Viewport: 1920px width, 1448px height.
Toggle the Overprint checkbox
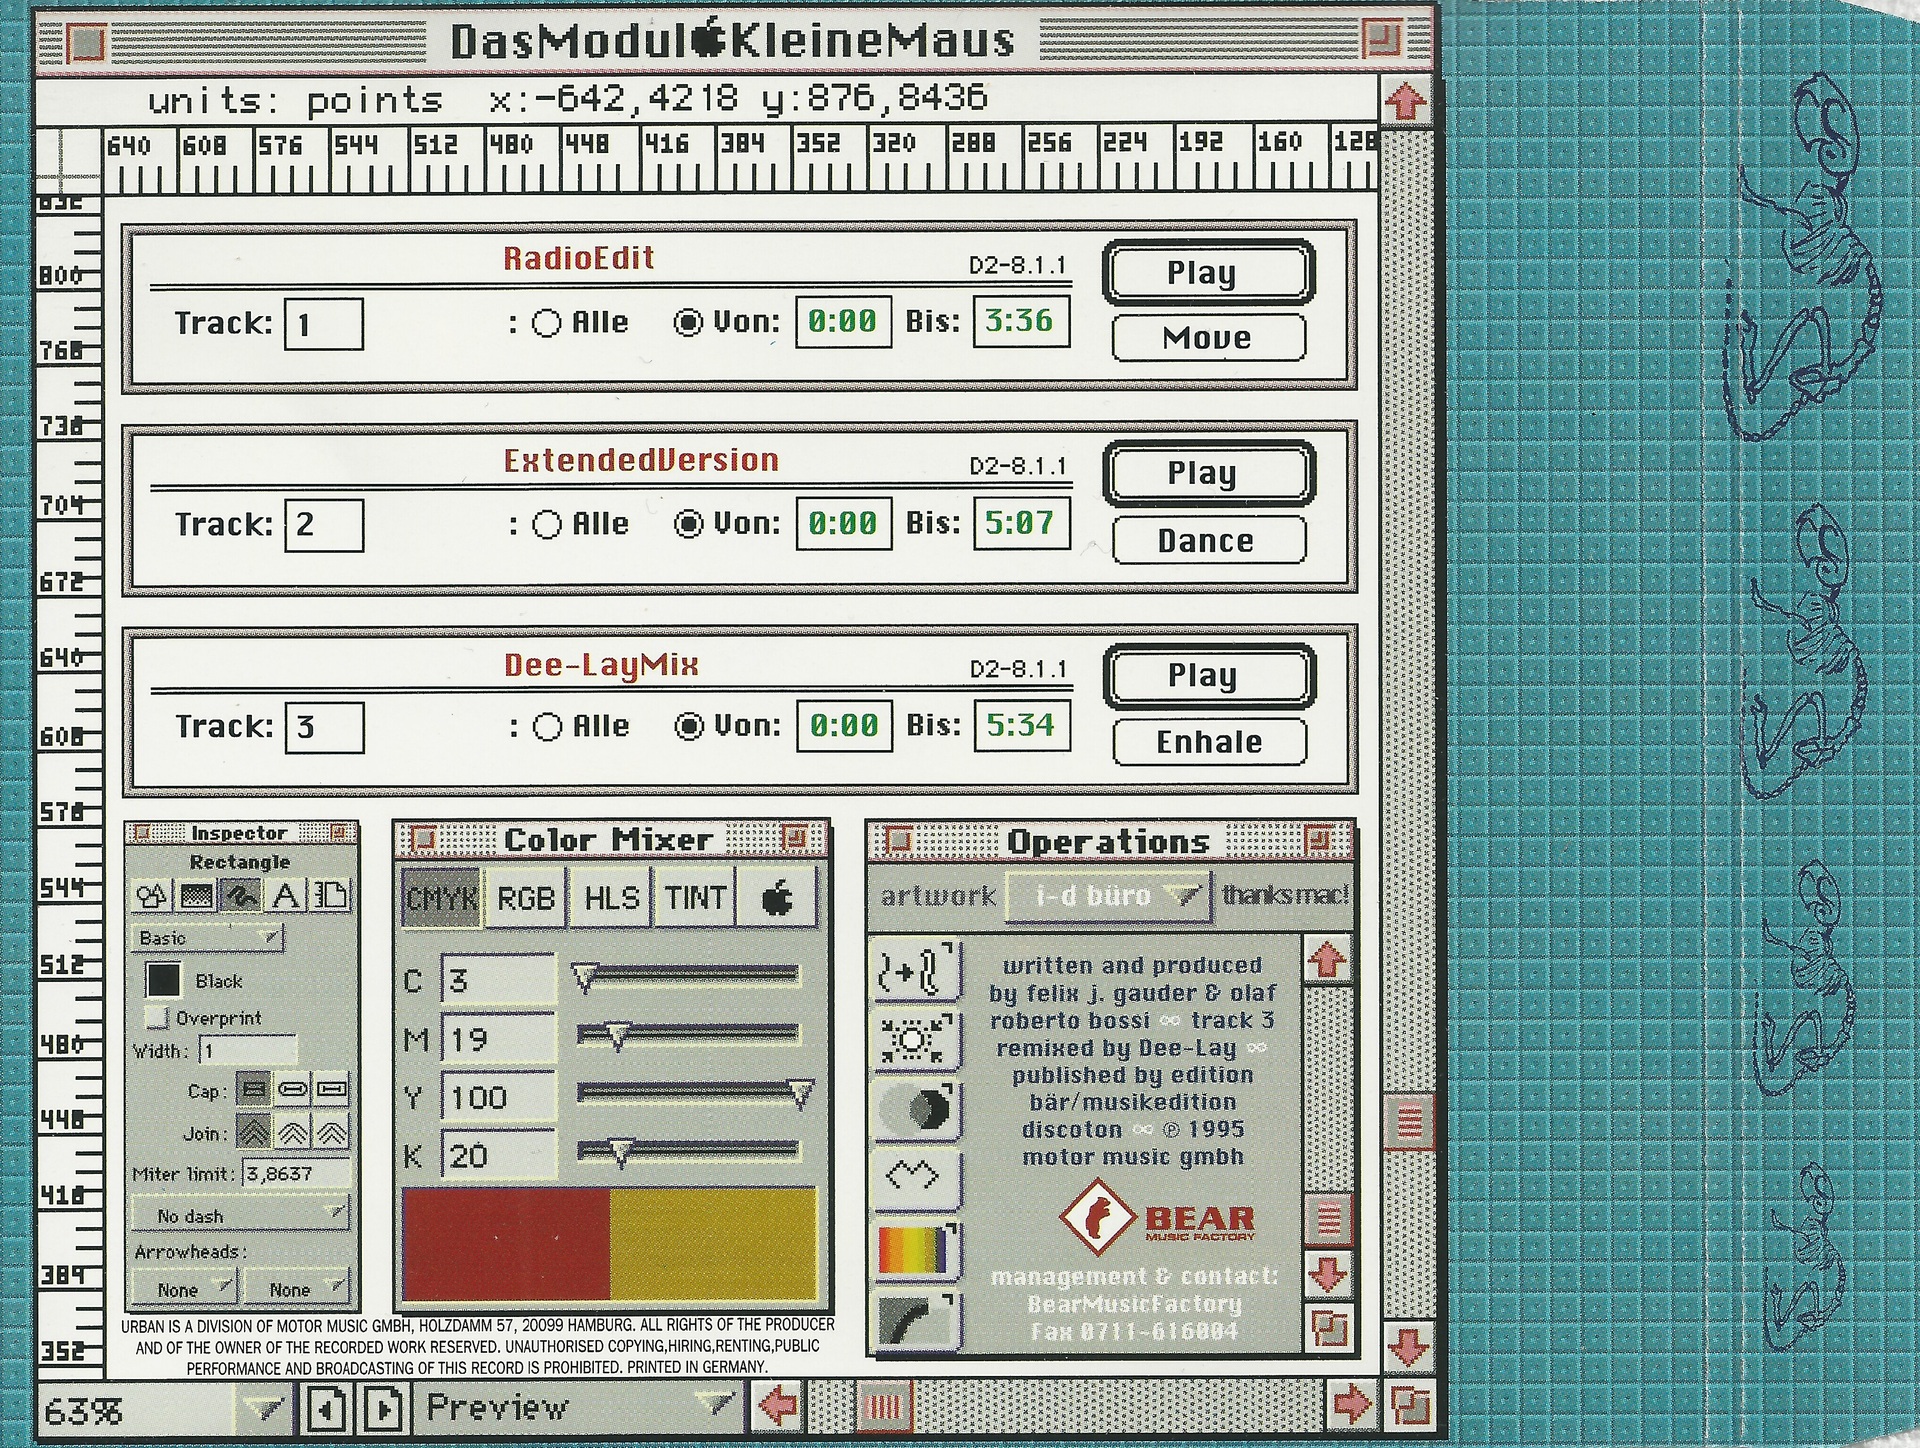pos(157,1018)
